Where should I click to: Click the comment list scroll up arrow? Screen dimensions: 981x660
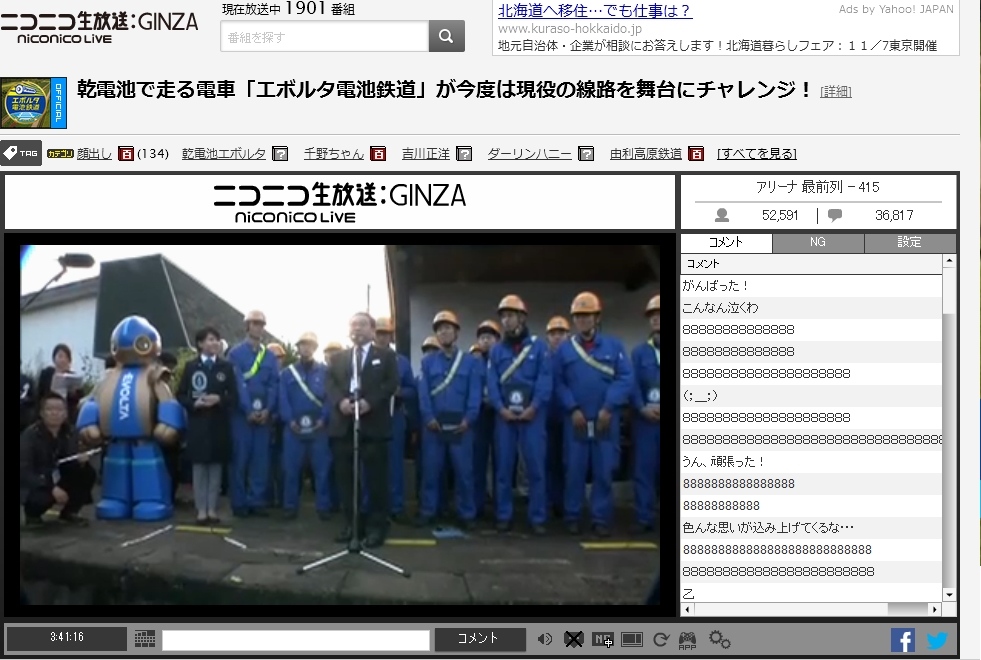click(949, 261)
